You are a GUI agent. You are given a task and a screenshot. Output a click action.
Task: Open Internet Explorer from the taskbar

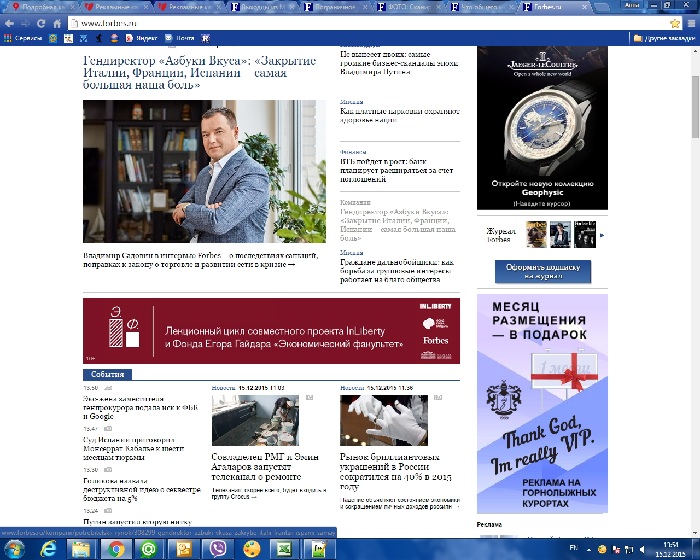click(x=46, y=549)
